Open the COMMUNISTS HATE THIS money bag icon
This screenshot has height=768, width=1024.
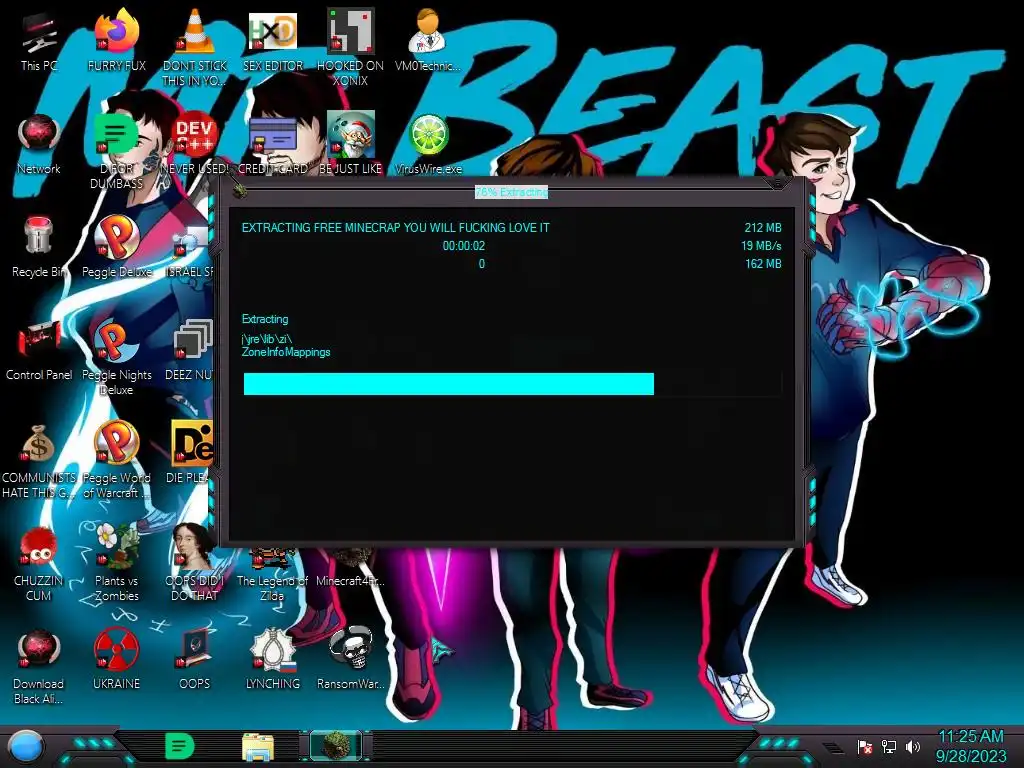pyautogui.click(x=39, y=461)
